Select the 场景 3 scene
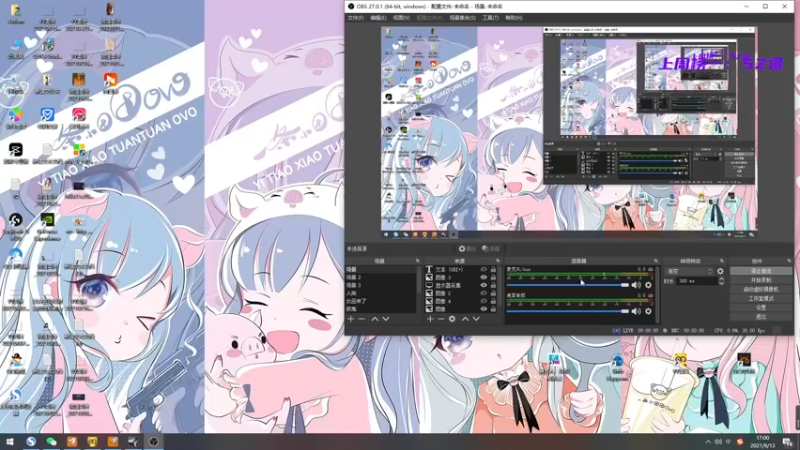Image resolution: width=800 pixels, height=450 pixels. [381, 285]
